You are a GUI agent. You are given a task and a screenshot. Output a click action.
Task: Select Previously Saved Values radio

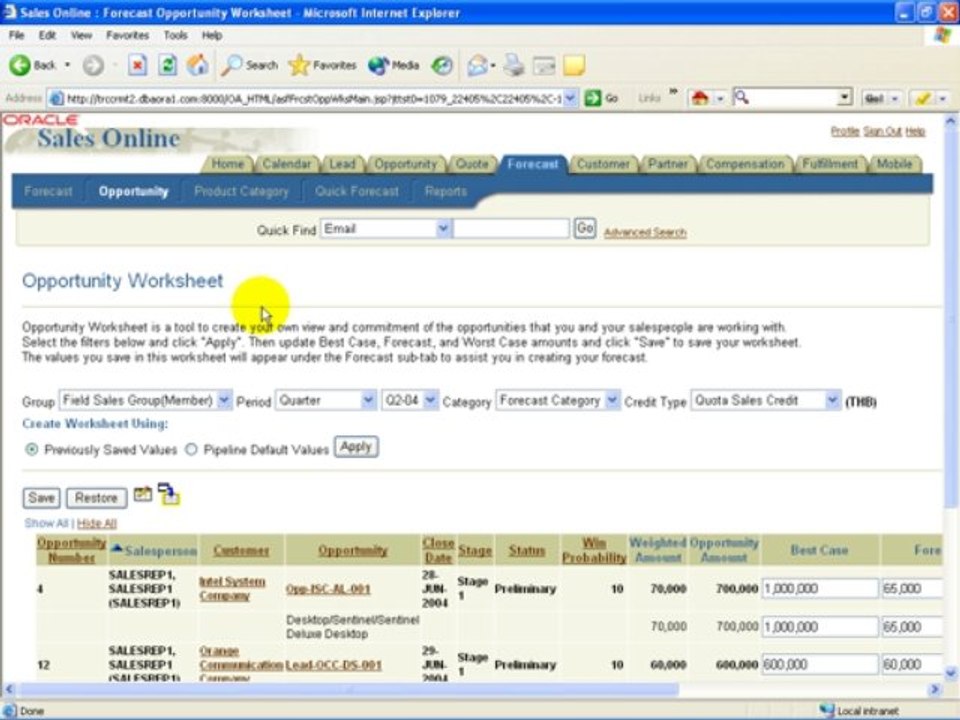(31, 449)
